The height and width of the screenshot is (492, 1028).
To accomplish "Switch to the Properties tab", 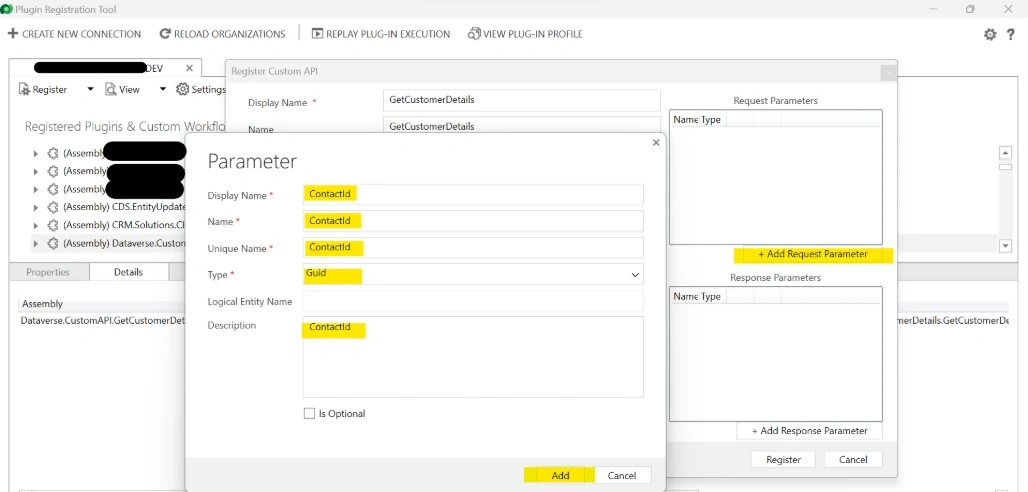I will 48,272.
